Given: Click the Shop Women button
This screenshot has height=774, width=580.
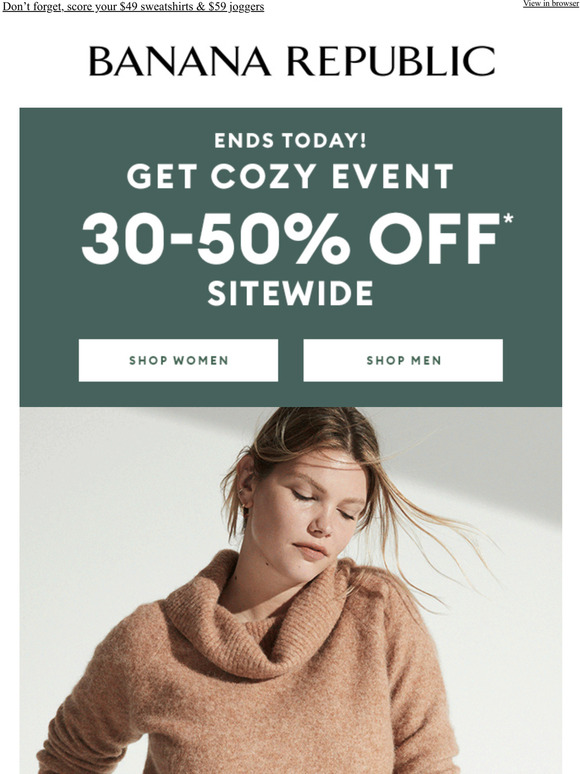Looking at the screenshot, I should [x=178, y=360].
